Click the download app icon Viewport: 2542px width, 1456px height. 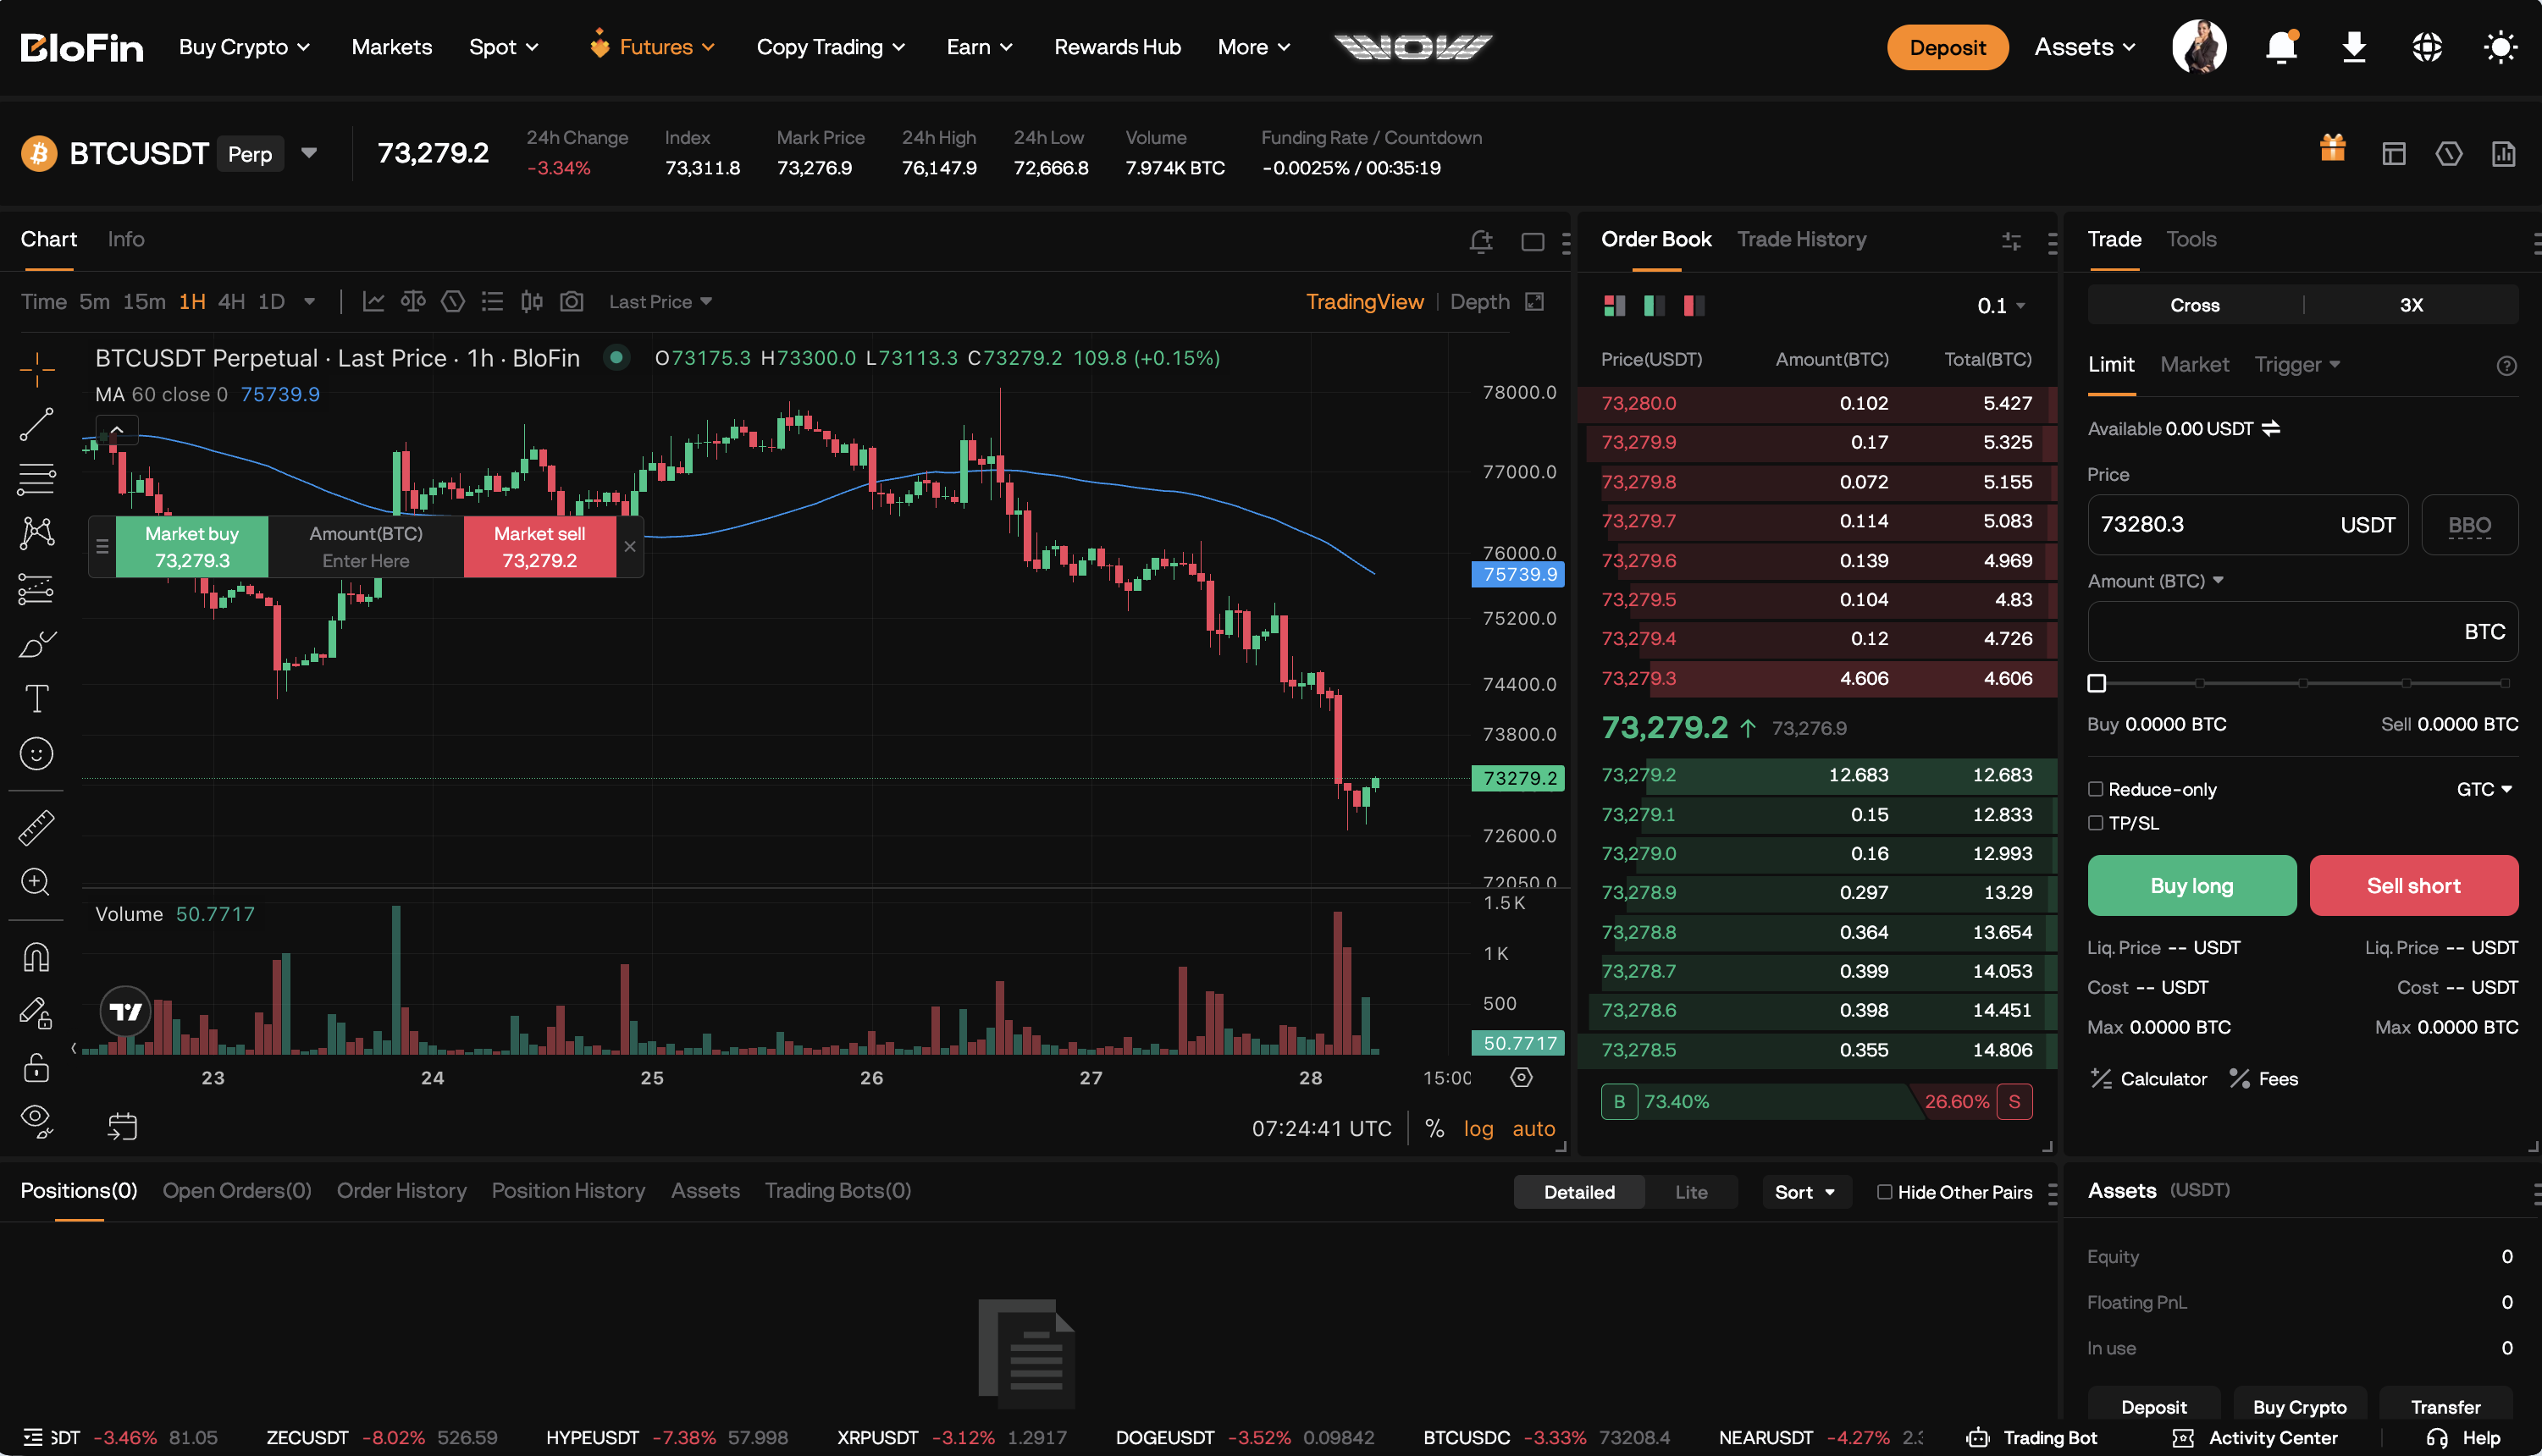click(2354, 47)
